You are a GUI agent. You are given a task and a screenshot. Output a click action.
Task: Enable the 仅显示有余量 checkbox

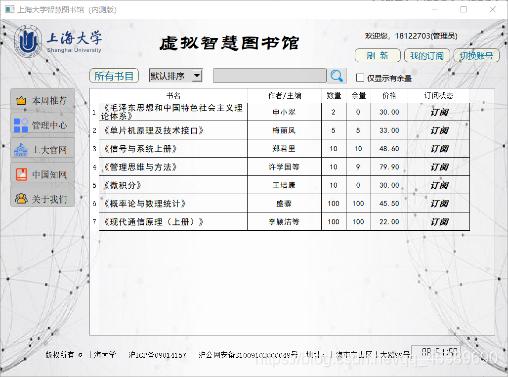pos(360,78)
